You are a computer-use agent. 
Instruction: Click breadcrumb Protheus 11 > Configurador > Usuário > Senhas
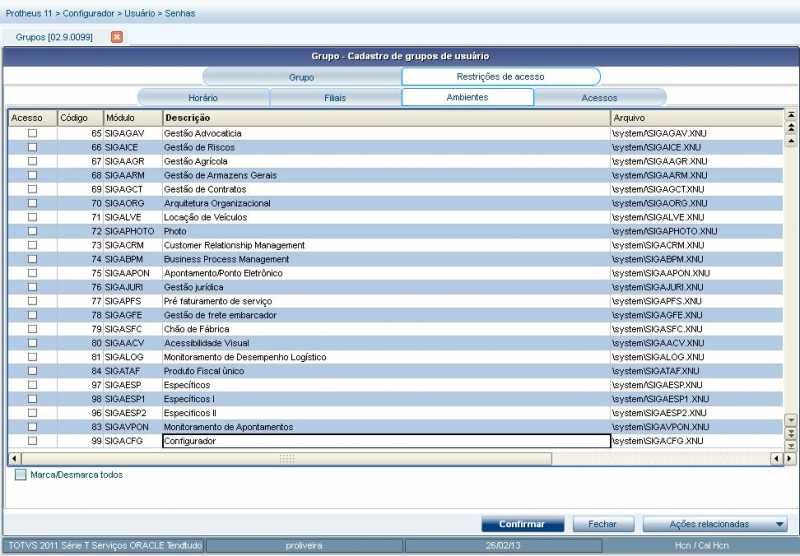(101, 13)
